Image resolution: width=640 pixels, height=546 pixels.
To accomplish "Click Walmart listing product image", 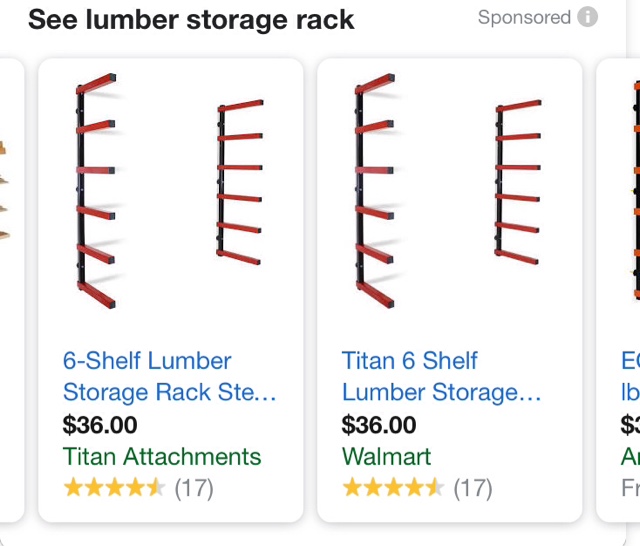I will (x=448, y=191).
